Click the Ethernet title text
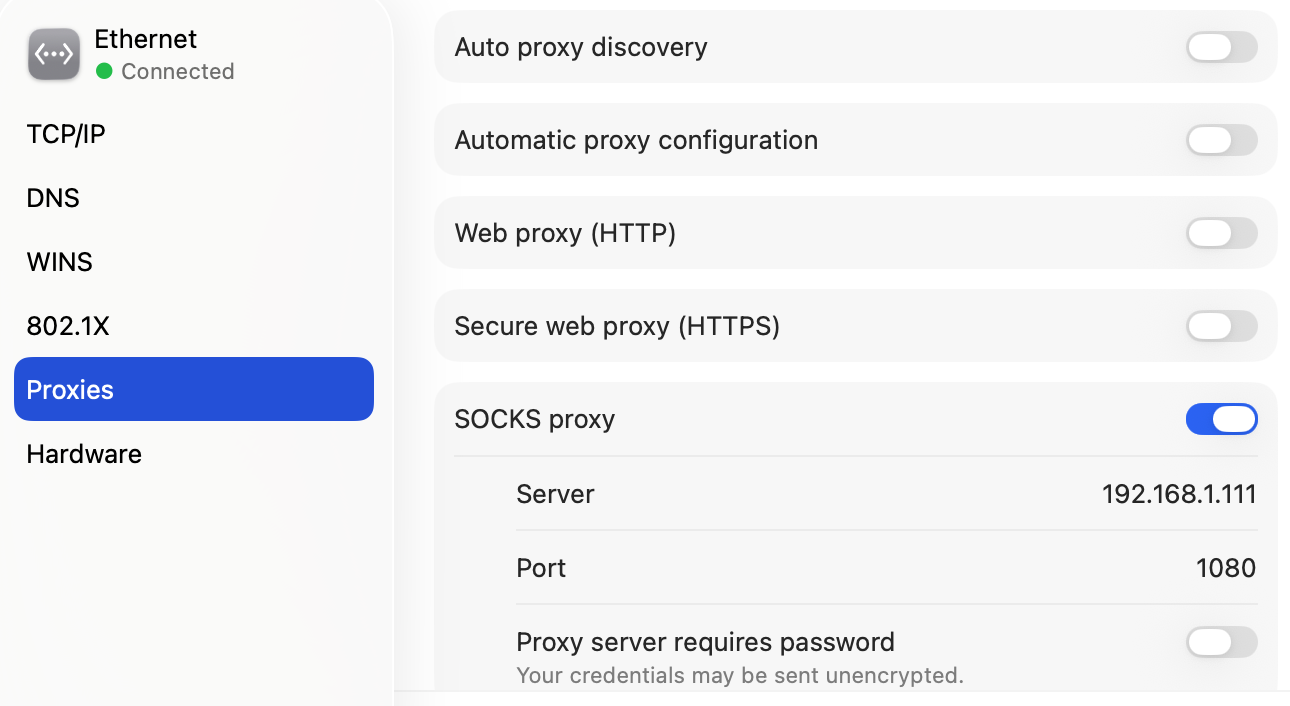 (x=146, y=39)
